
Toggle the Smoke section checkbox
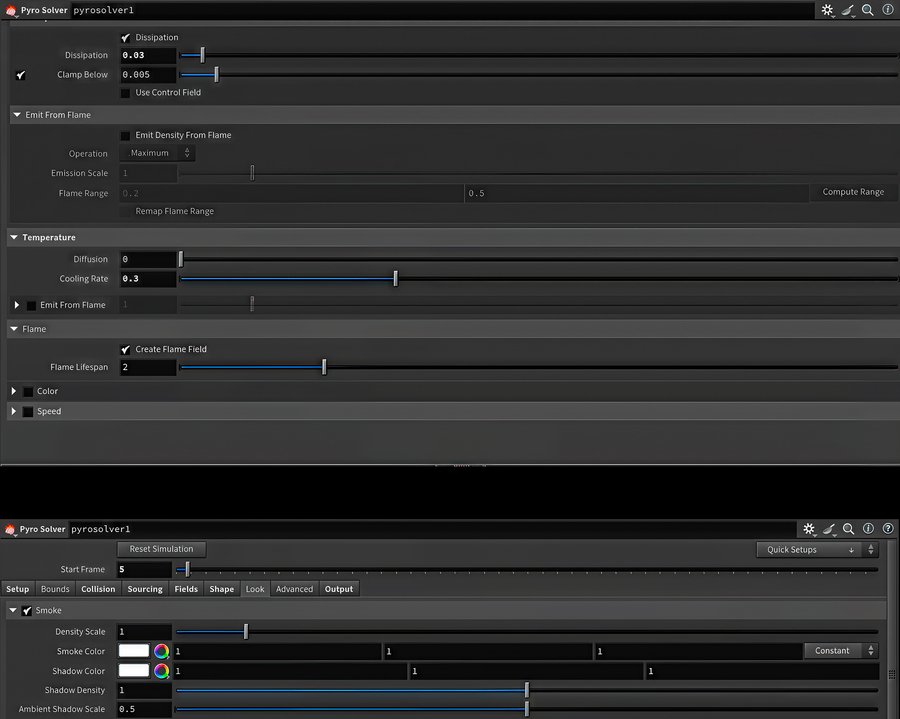tap(26, 611)
